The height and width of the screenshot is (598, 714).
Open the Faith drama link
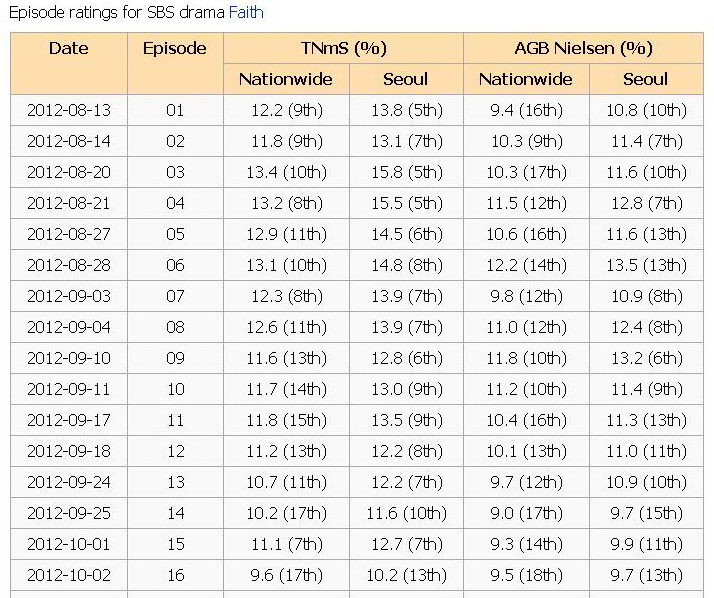(x=246, y=12)
